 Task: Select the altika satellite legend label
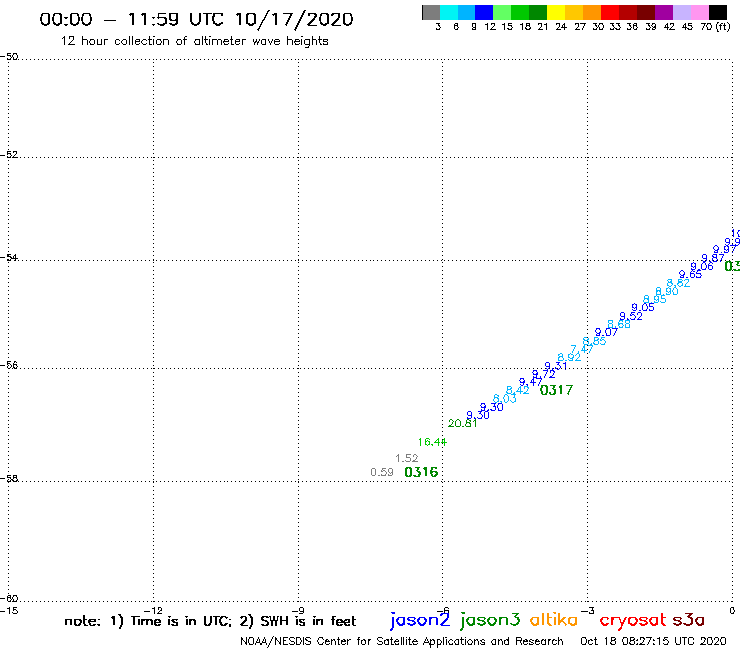tap(554, 619)
